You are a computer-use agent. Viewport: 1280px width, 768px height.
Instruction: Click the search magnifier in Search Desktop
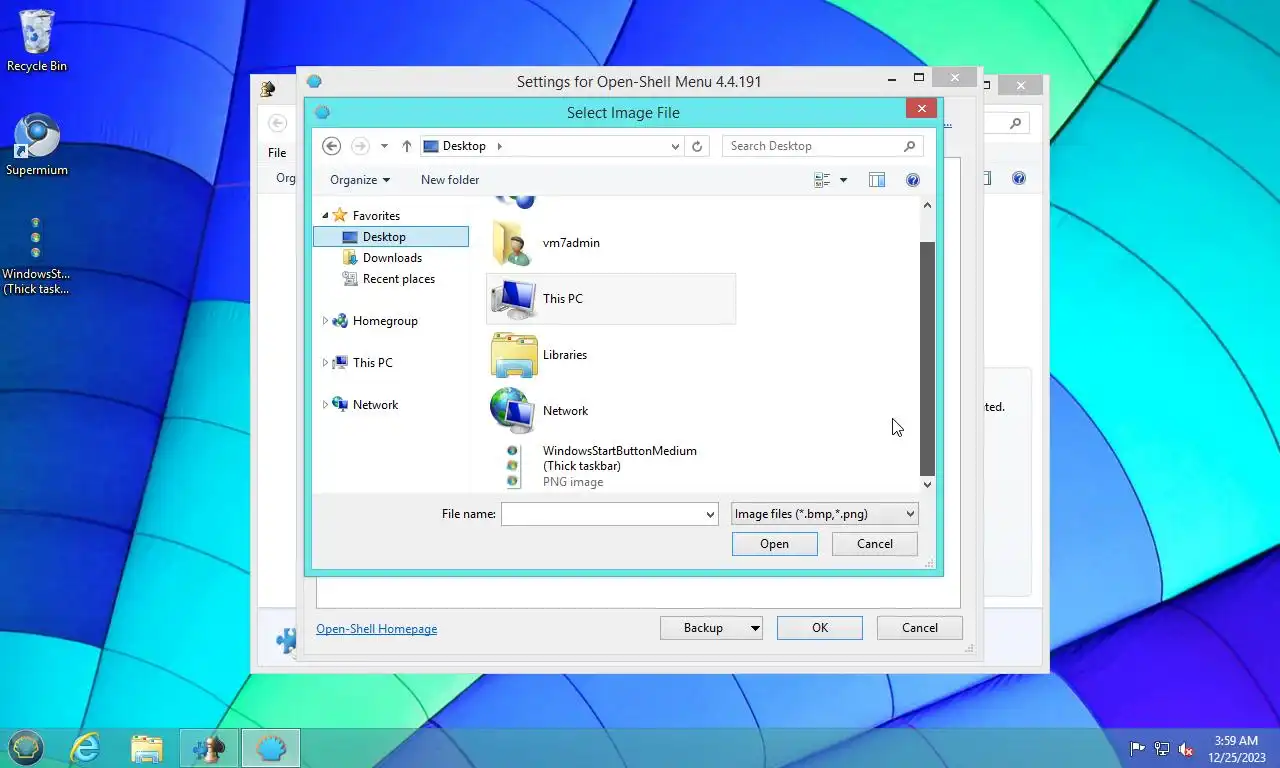909,146
